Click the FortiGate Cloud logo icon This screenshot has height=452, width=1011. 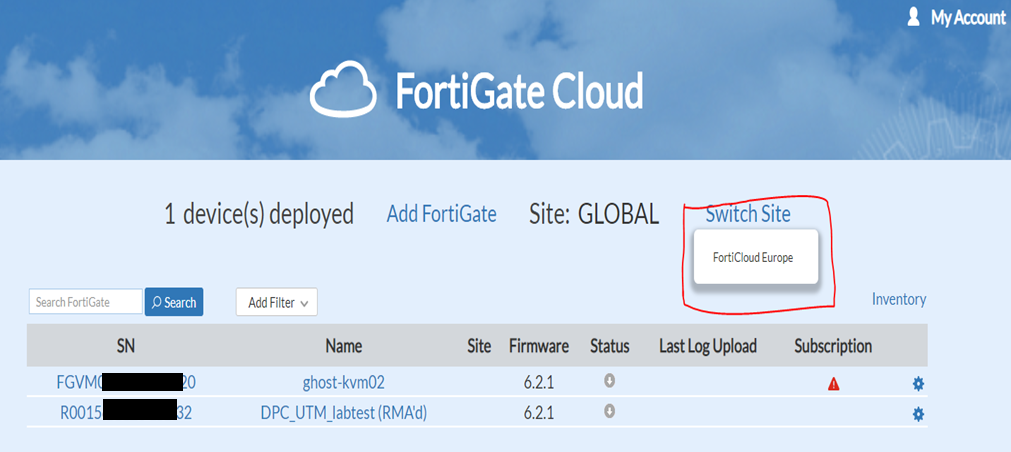pos(346,91)
